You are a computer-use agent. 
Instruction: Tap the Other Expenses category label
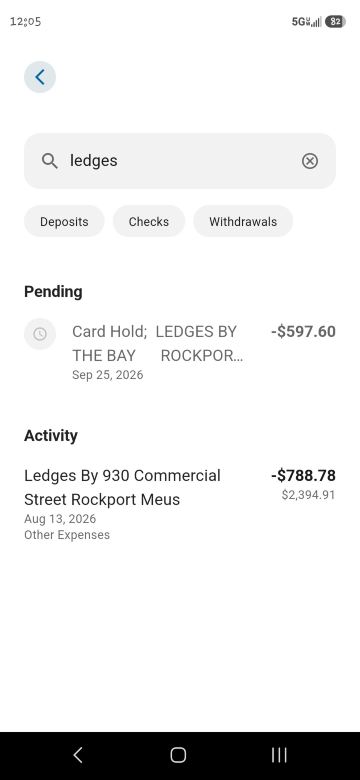[x=67, y=535]
